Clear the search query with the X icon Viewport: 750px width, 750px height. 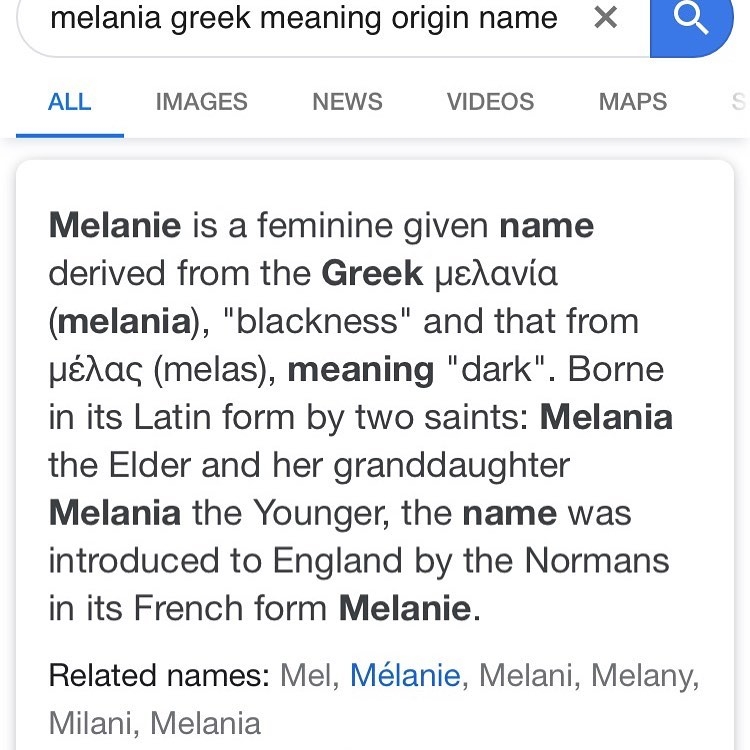606,18
